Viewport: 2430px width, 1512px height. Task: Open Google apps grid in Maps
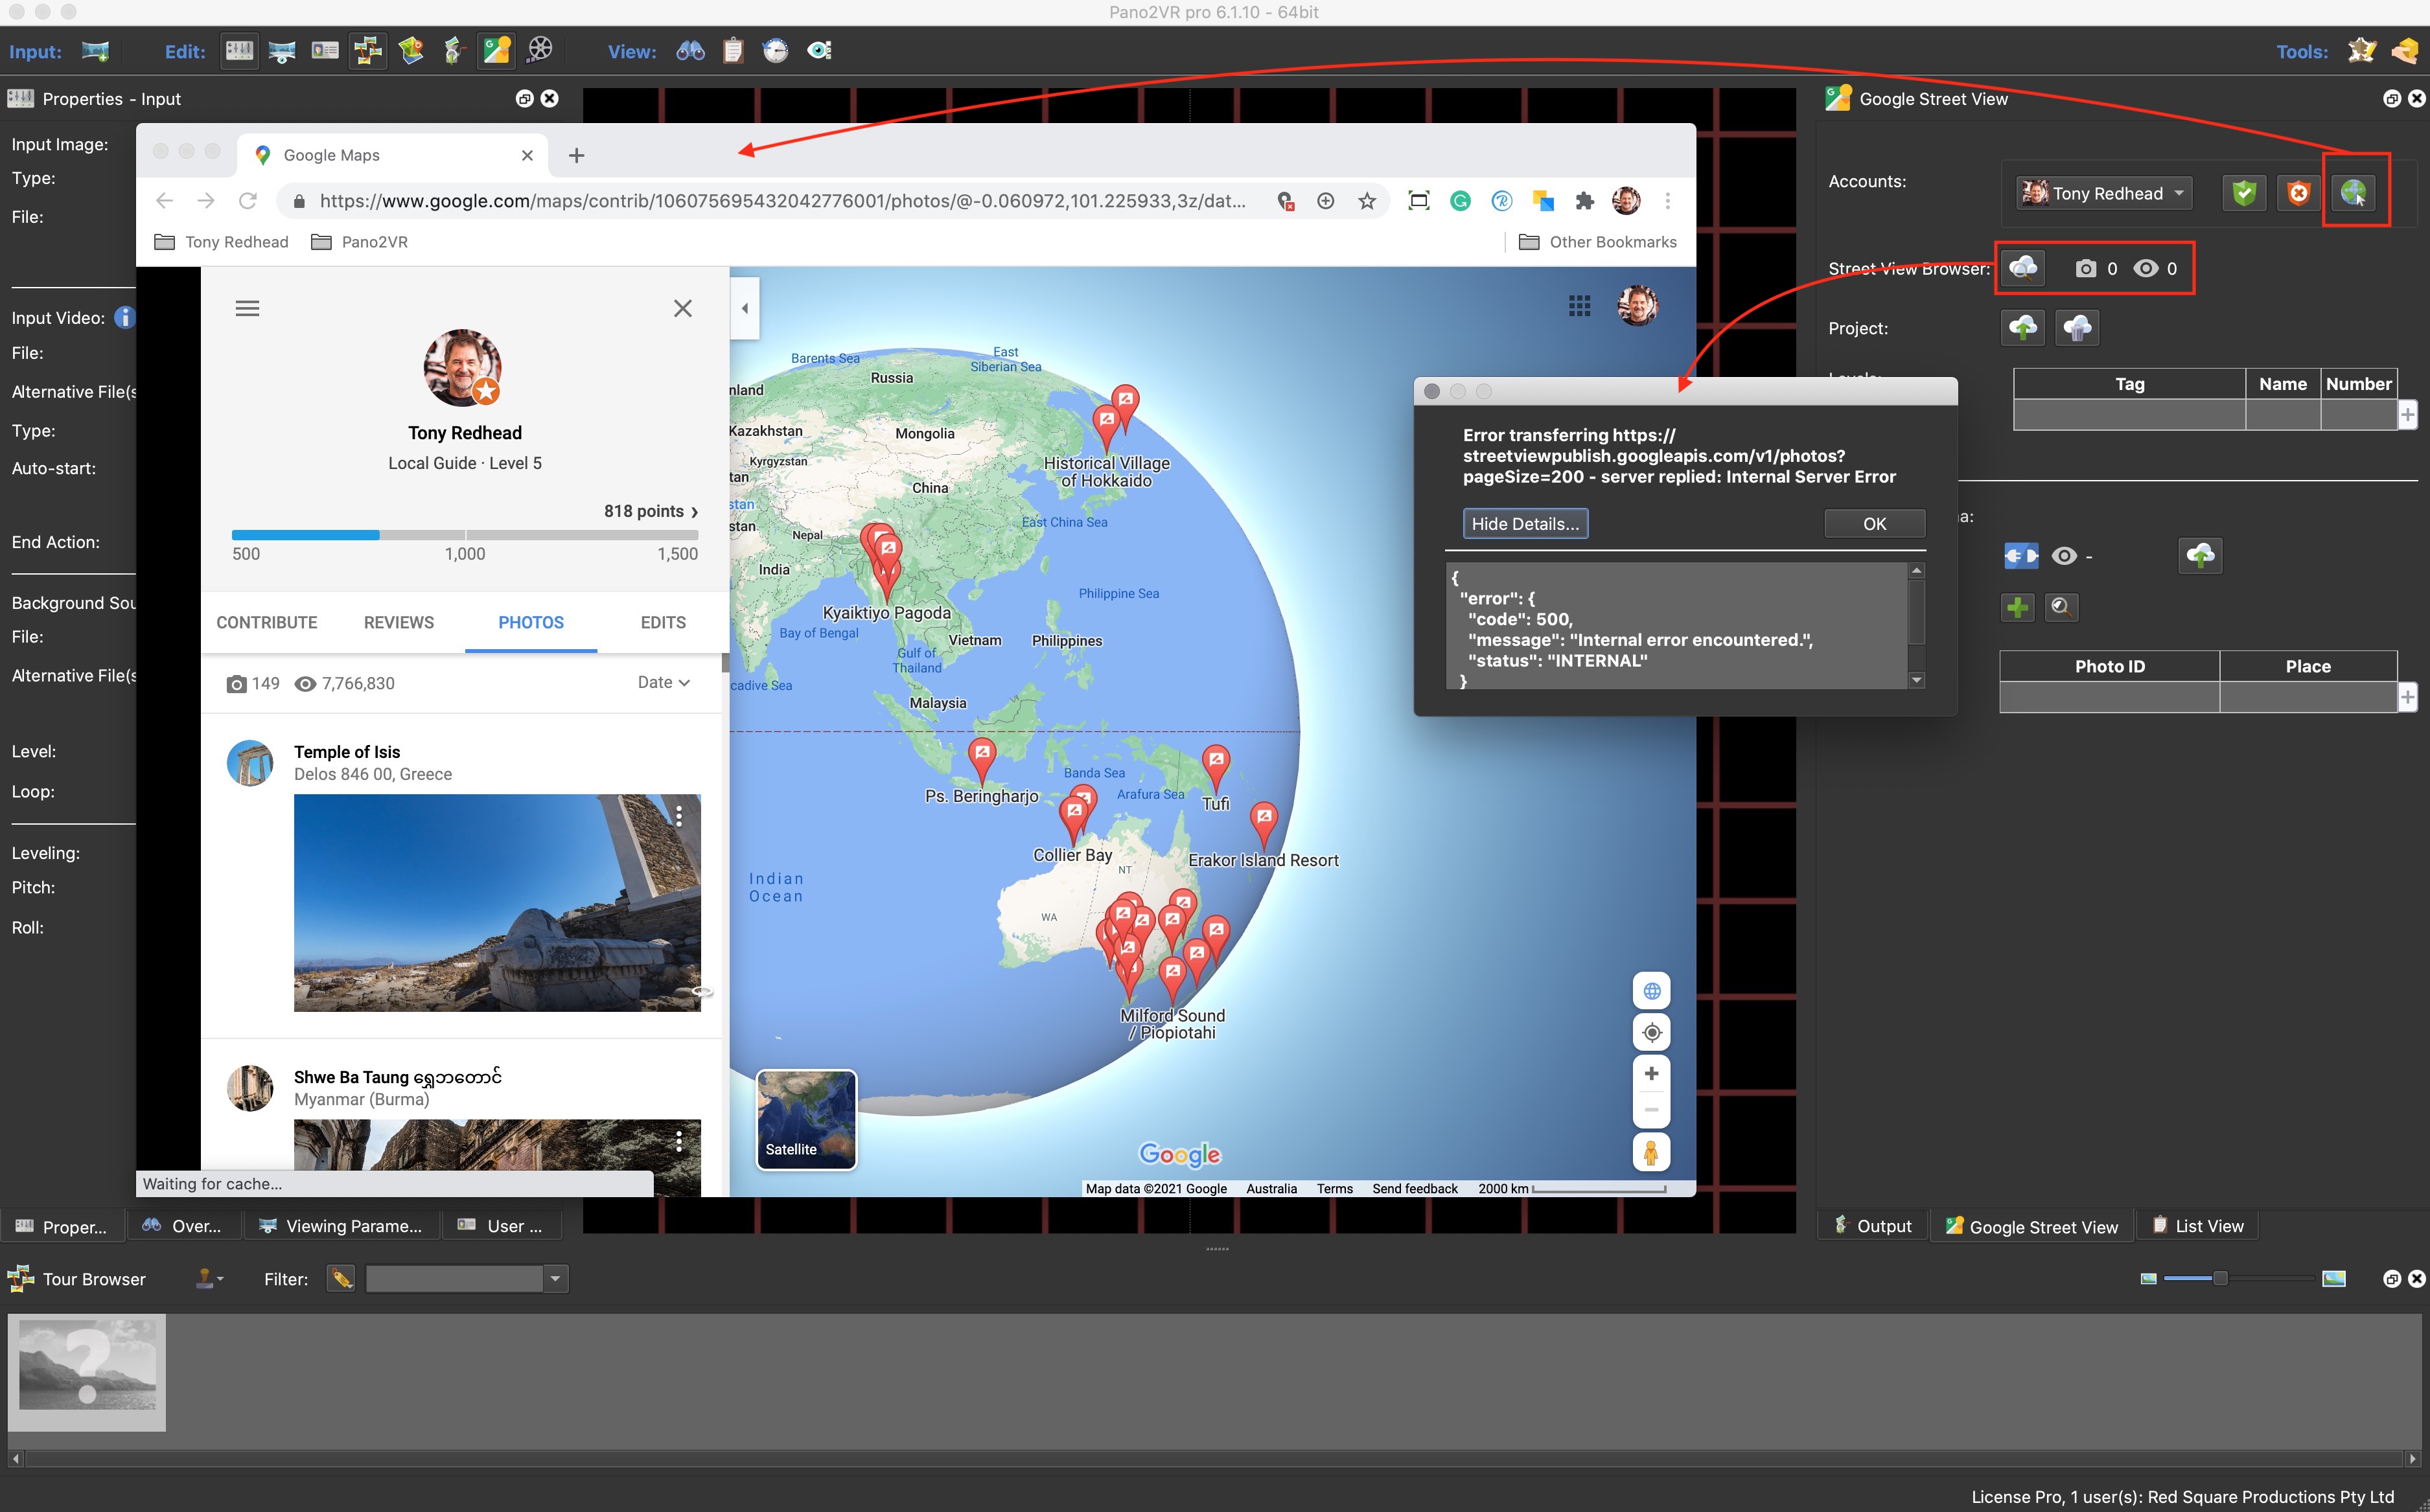(x=1580, y=306)
